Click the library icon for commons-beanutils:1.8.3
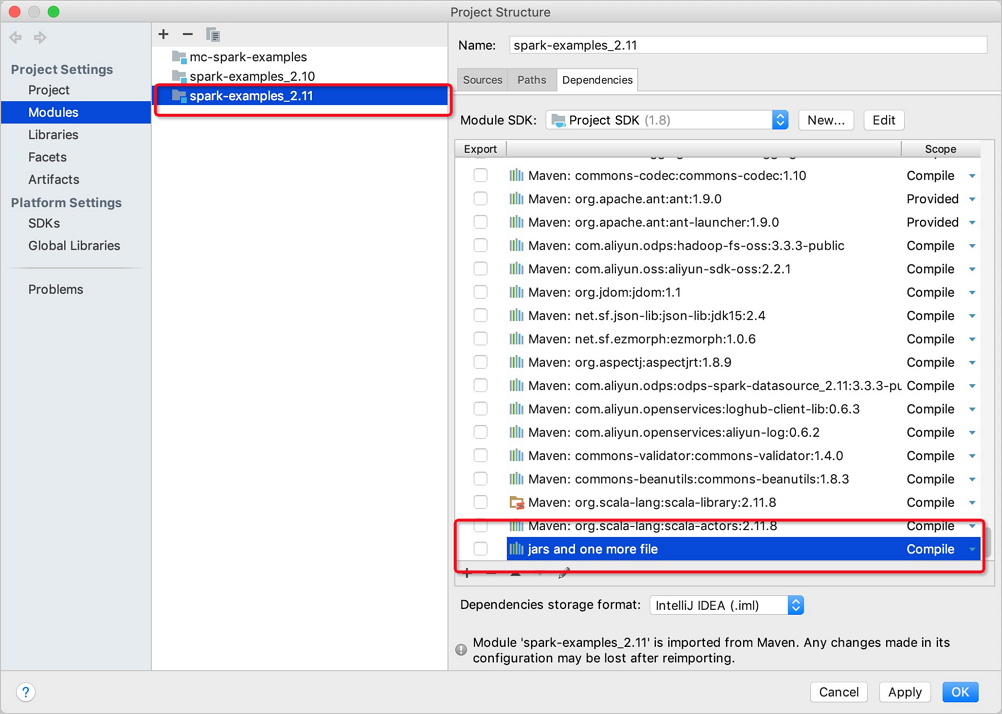This screenshot has width=1002, height=714. [x=516, y=479]
